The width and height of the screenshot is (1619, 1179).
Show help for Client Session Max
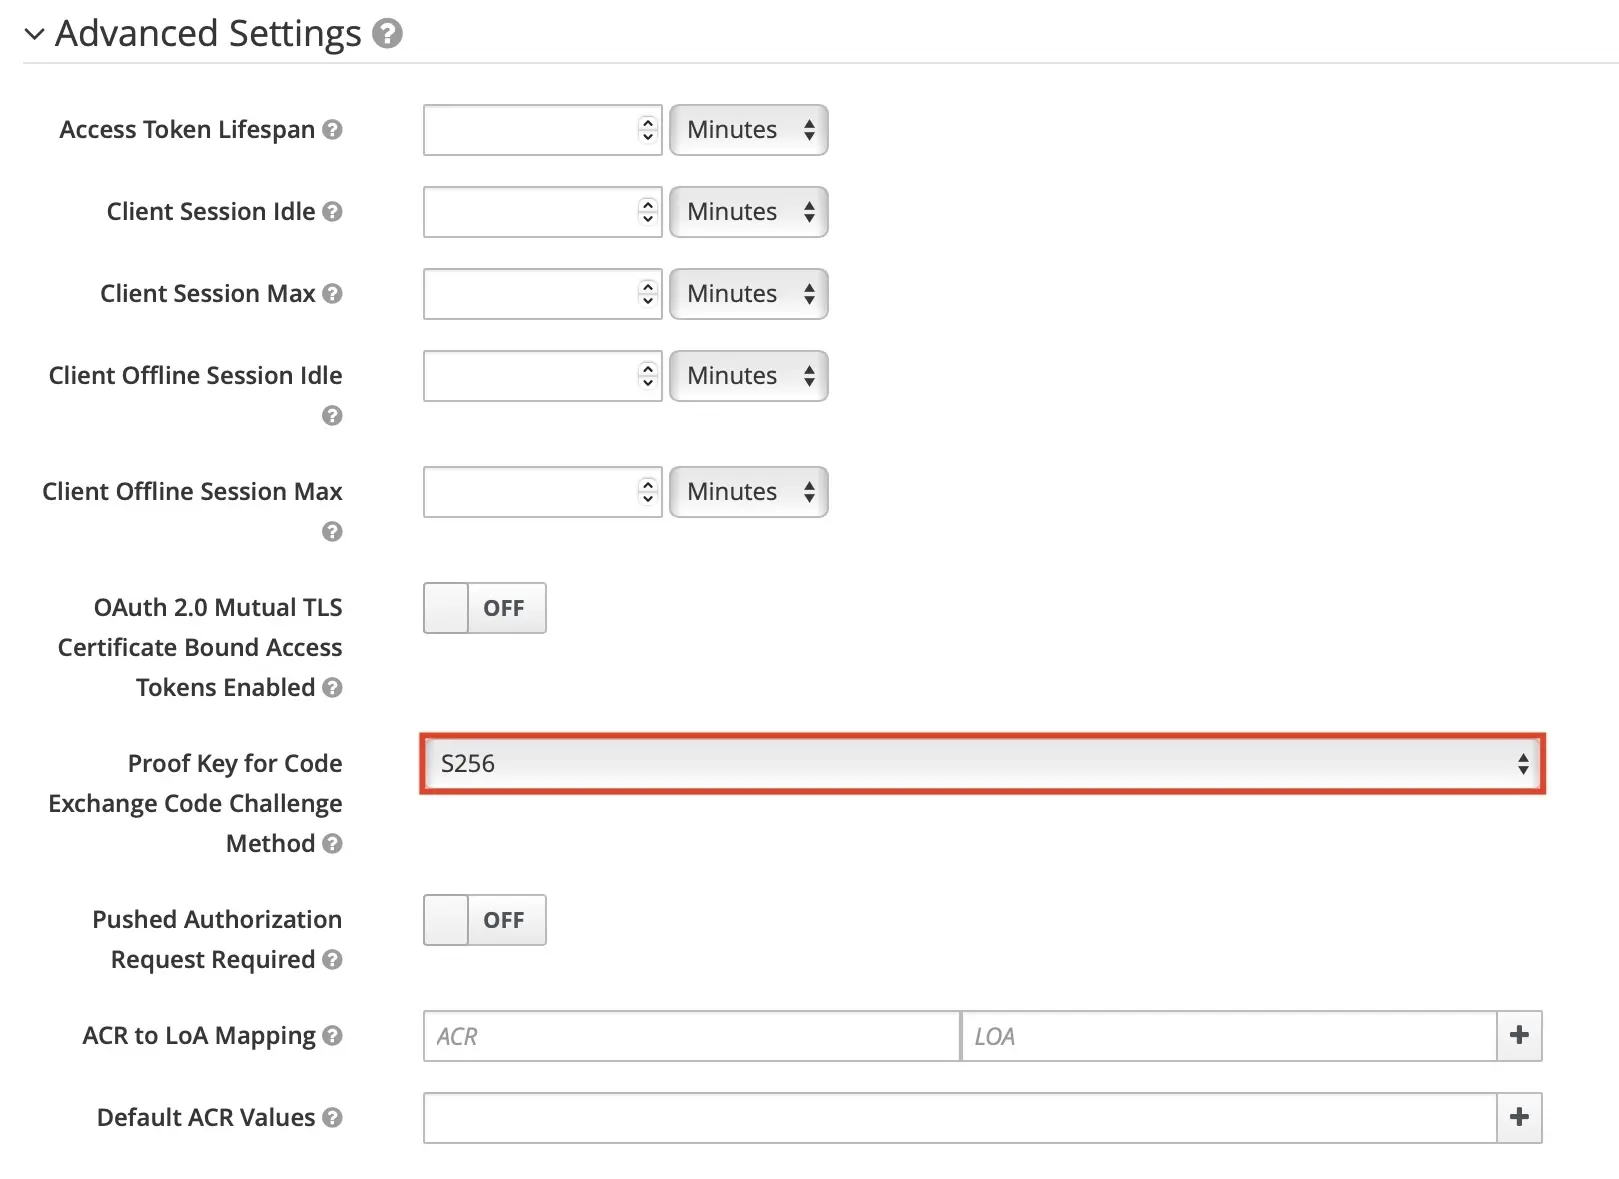point(333,294)
